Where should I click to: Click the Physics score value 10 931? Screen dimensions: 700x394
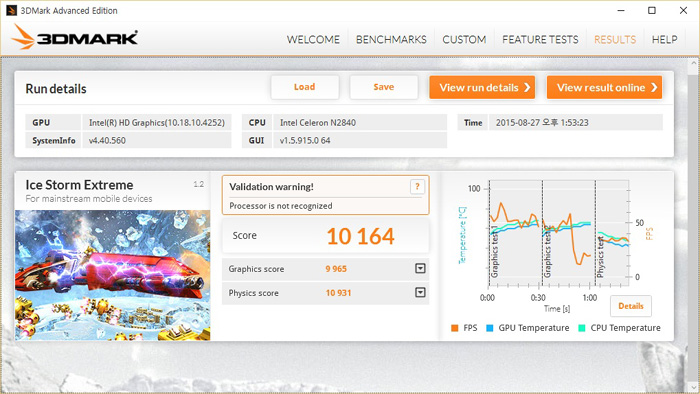pos(338,293)
